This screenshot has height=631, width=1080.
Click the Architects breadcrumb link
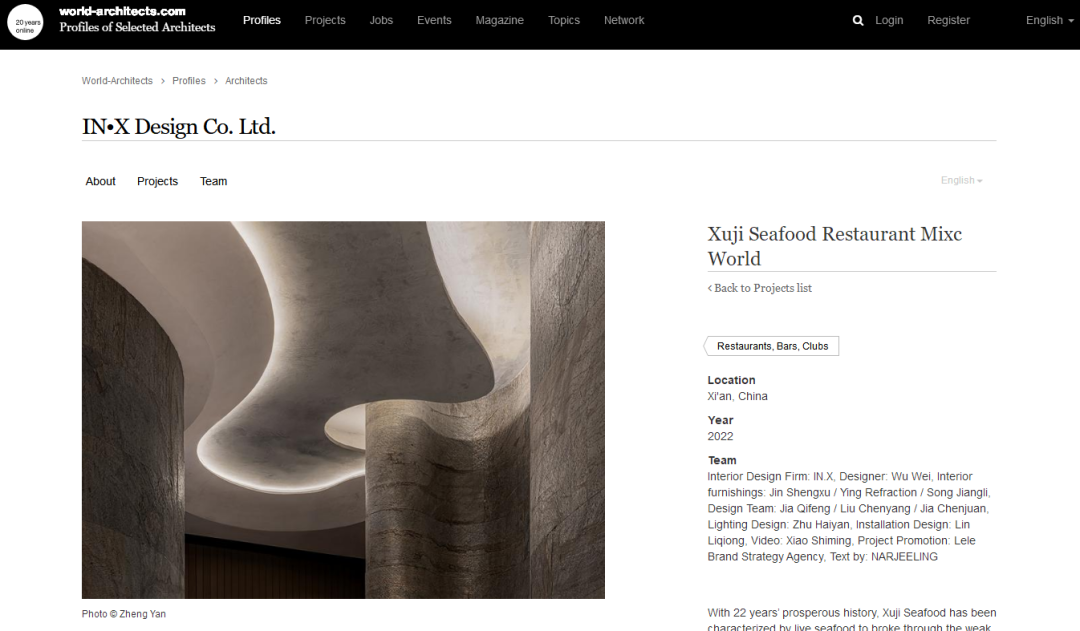(246, 81)
